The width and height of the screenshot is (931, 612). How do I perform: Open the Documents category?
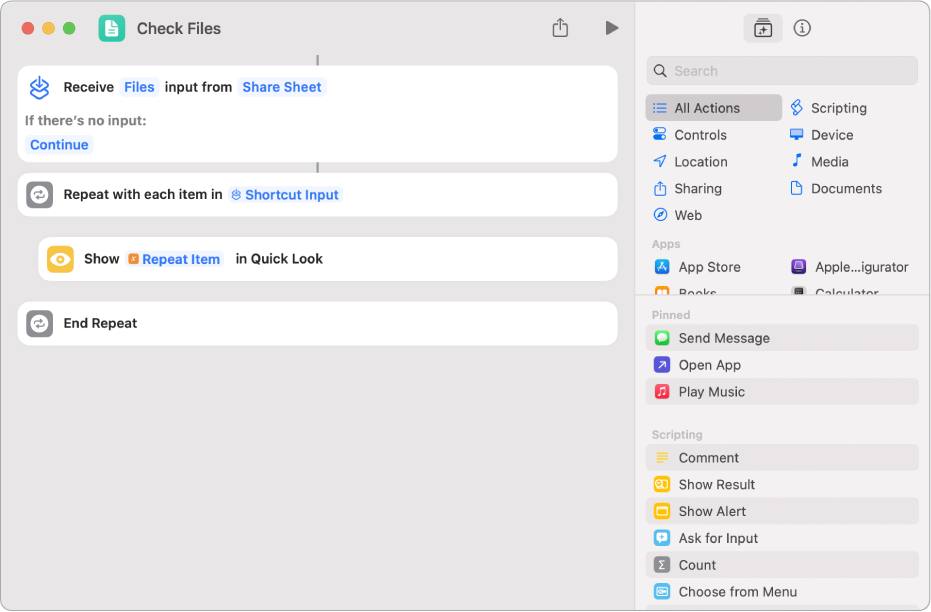(846, 188)
